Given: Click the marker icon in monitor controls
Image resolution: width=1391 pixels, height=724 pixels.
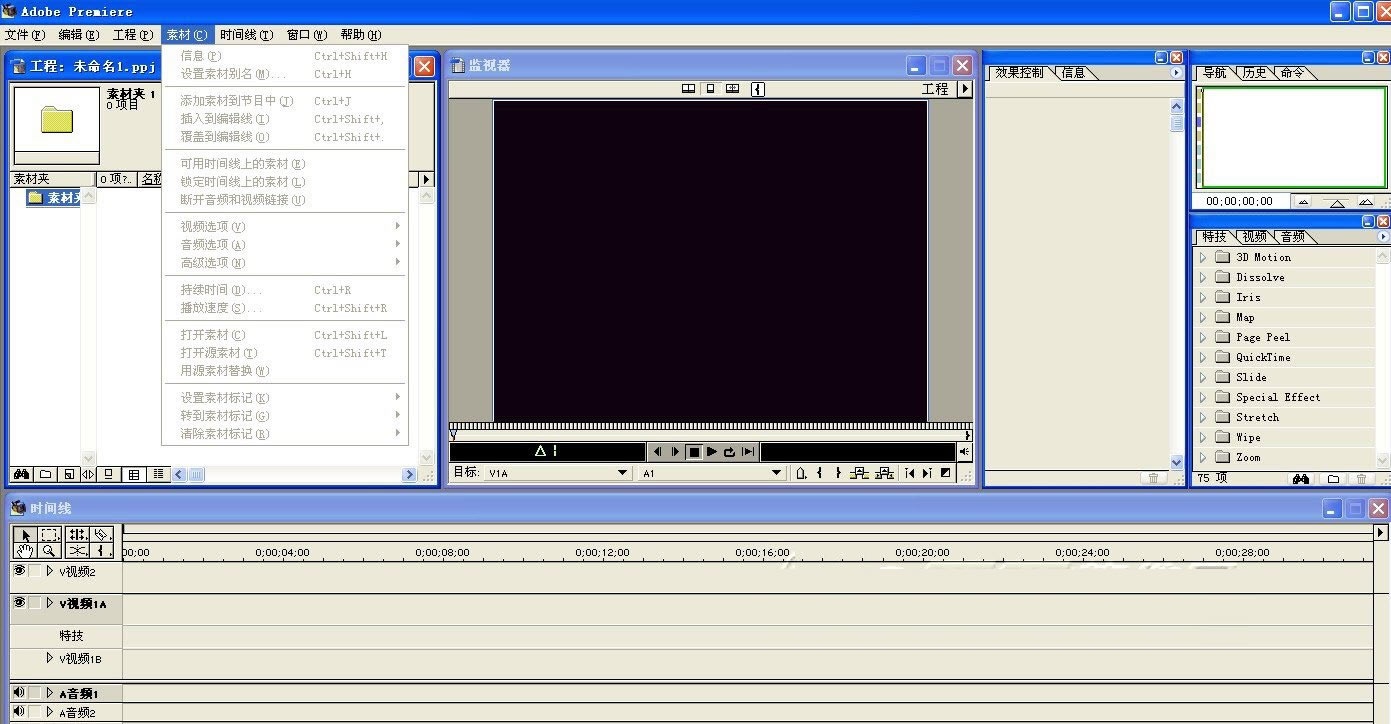Looking at the screenshot, I should 801,473.
